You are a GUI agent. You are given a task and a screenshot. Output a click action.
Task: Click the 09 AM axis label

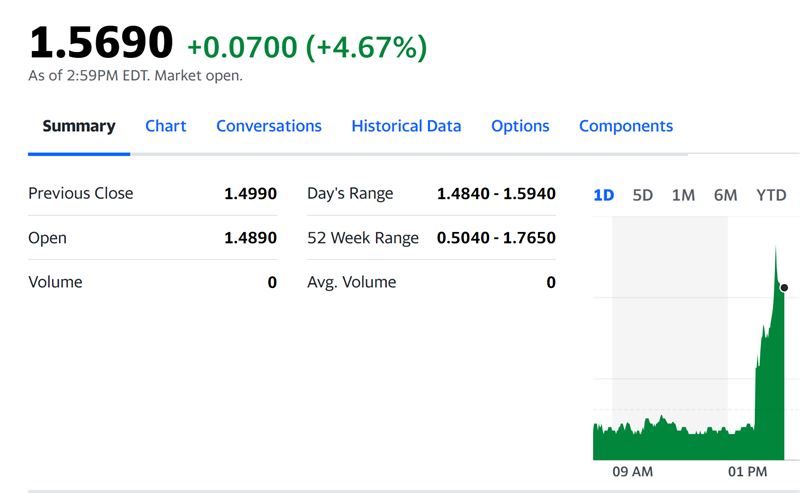(x=633, y=472)
